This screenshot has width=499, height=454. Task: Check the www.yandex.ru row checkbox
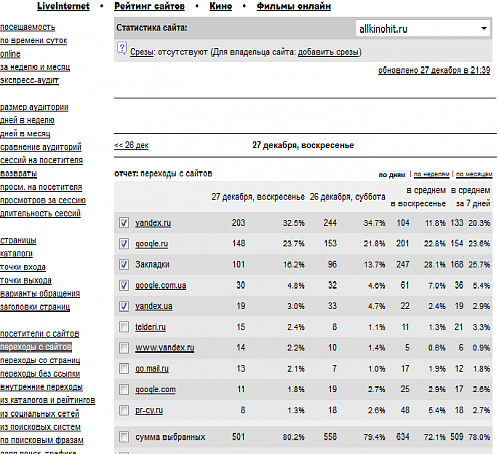[124, 348]
